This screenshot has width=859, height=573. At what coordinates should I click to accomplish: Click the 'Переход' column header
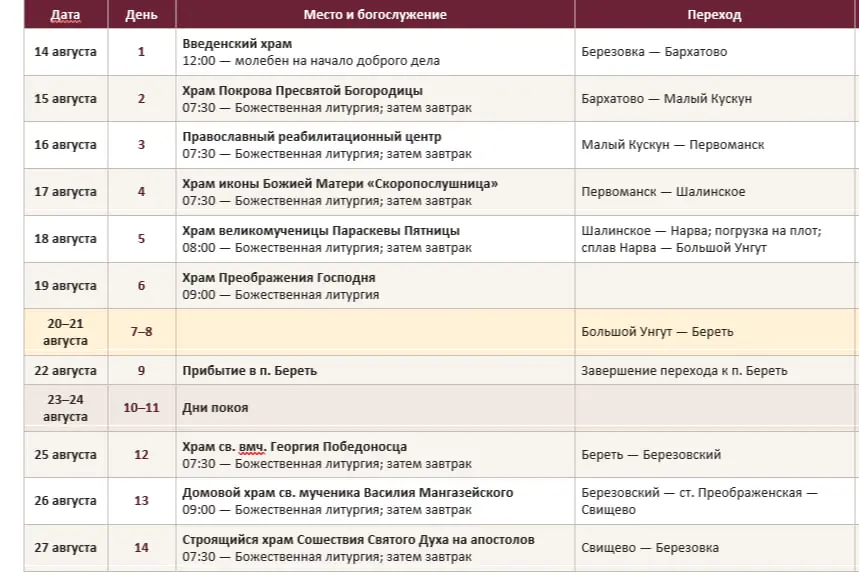[714, 15]
